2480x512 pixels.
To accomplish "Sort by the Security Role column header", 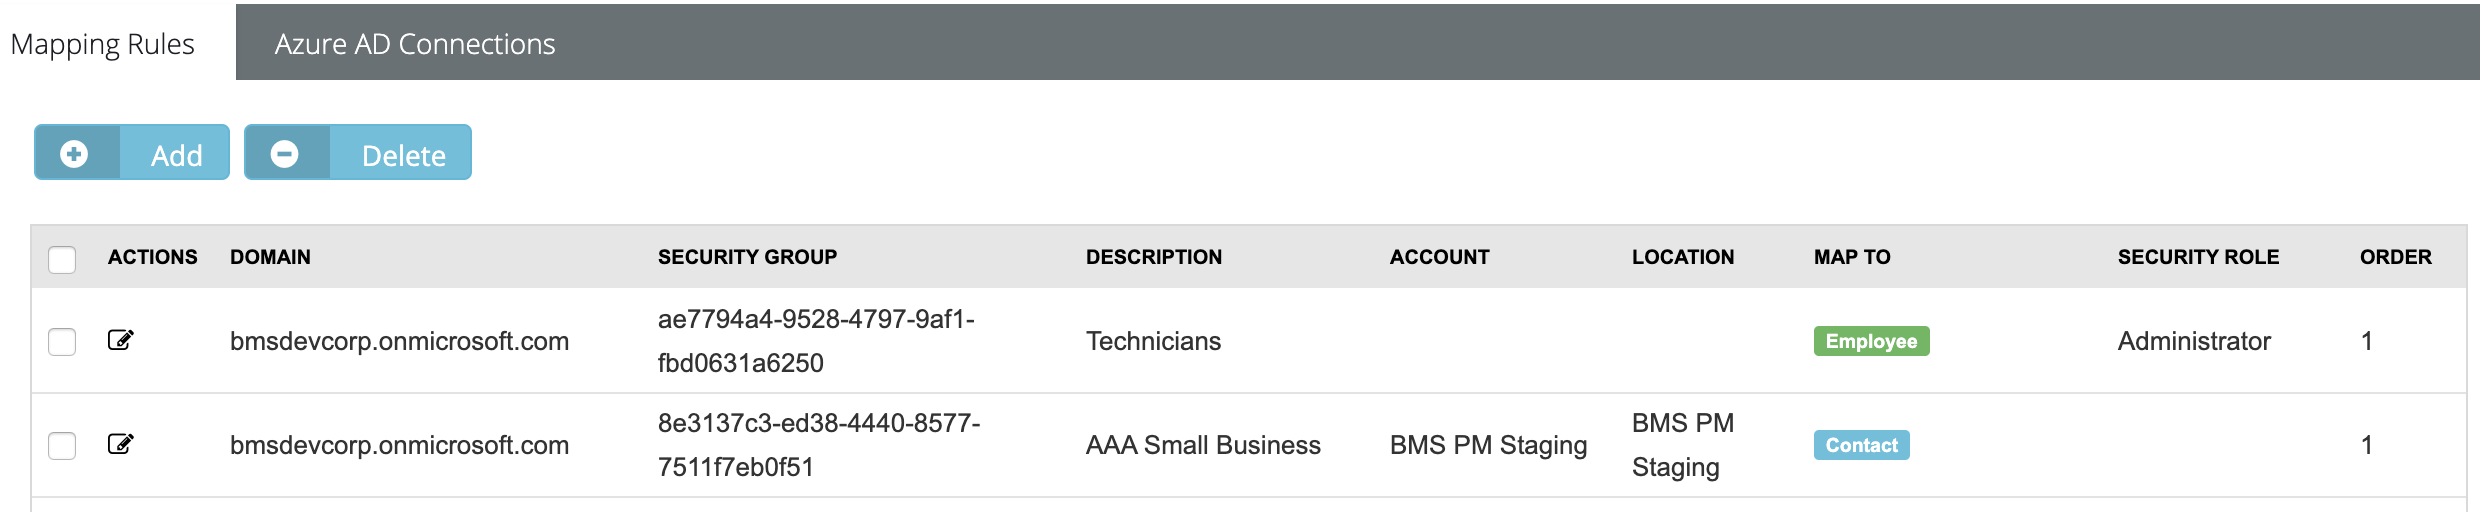I will pos(2198,257).
